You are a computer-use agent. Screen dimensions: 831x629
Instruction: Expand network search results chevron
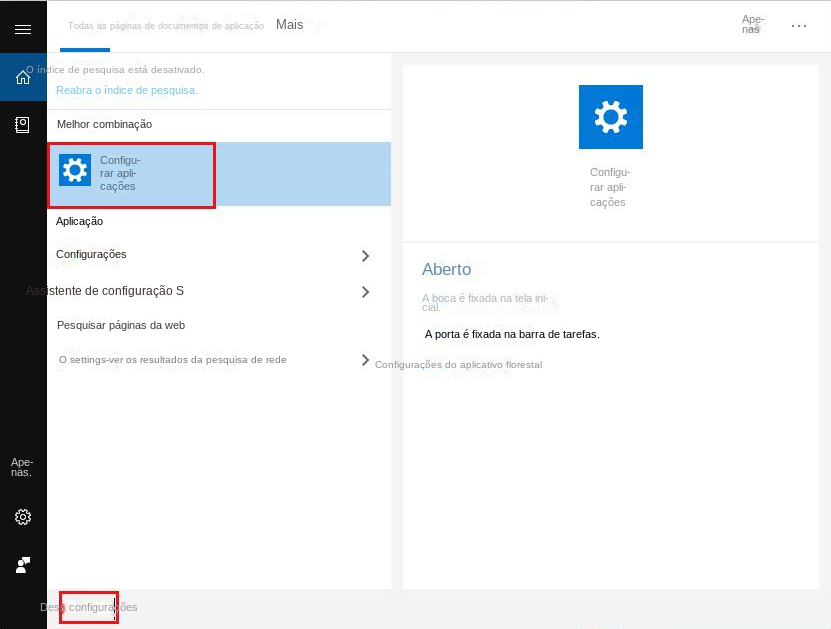[x=366, y=361]
